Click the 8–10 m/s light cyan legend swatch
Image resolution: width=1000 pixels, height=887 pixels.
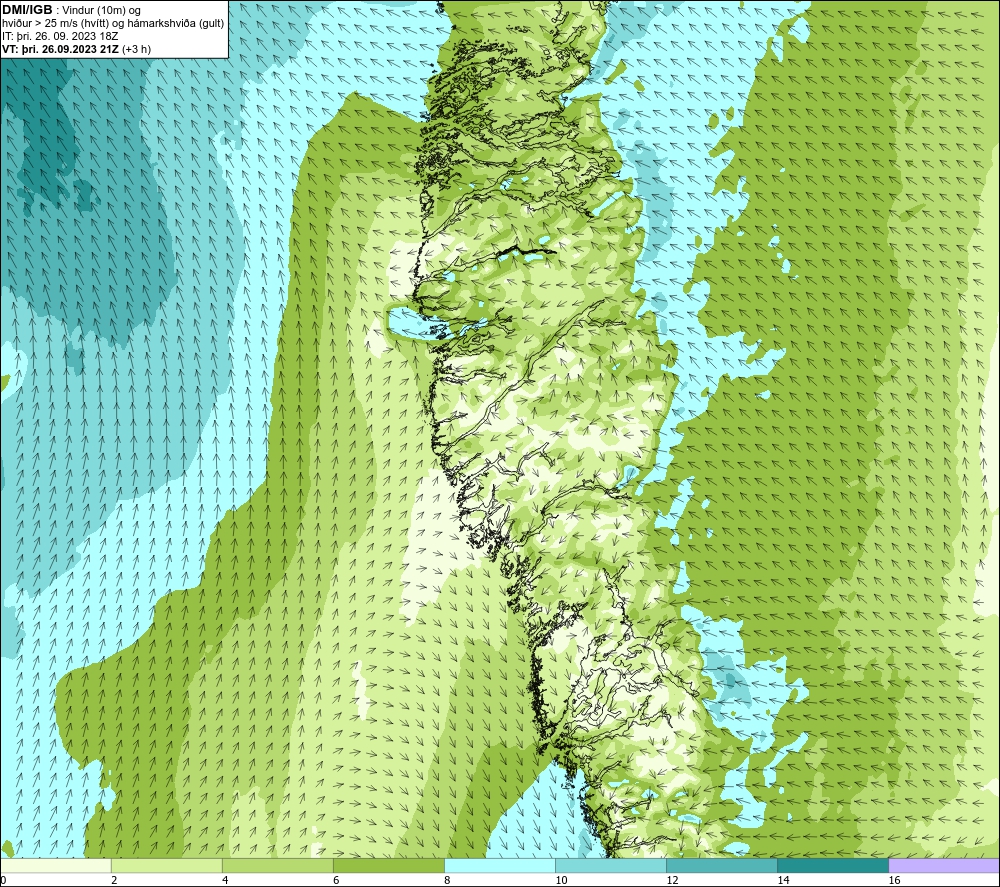tap(499, 866)
